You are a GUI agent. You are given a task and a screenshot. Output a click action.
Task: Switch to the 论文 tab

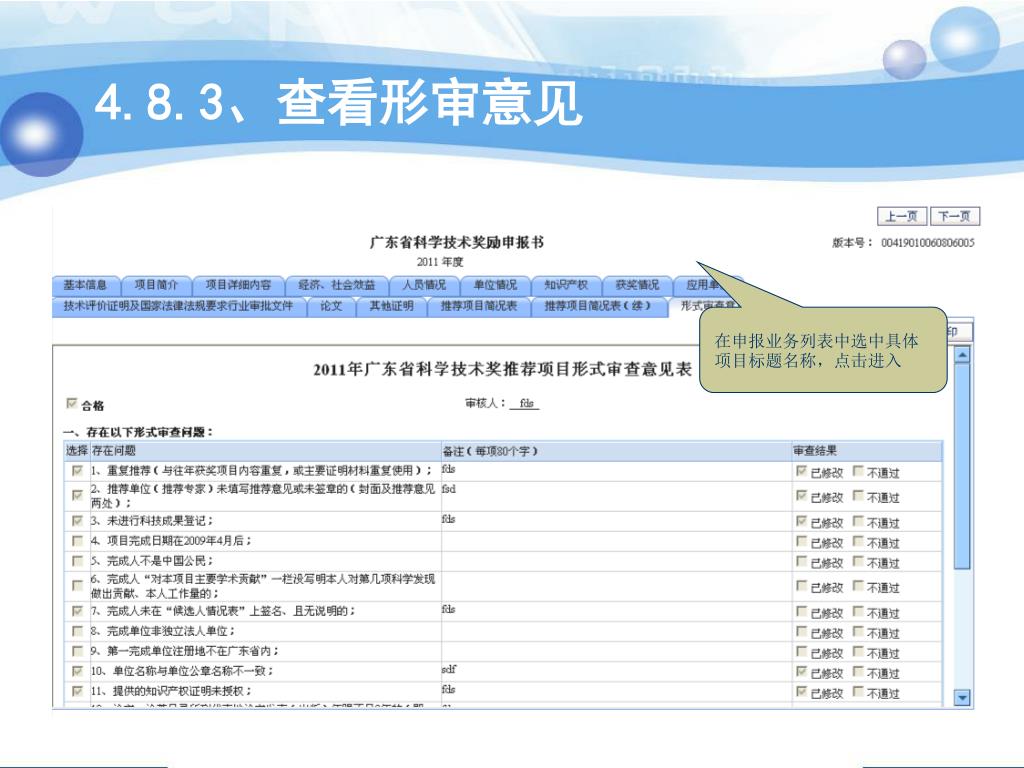(332, 306)
